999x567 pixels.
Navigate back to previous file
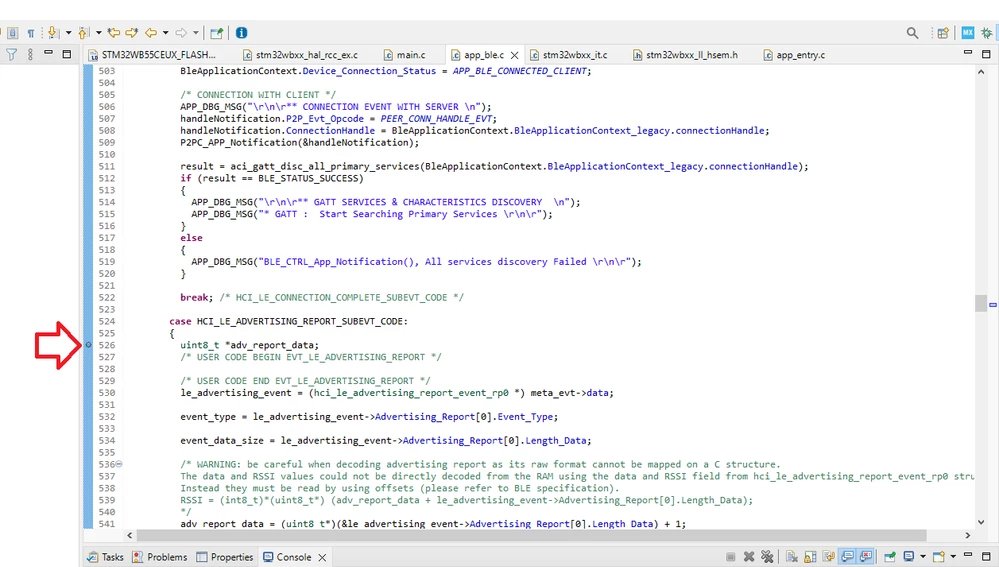151,32
